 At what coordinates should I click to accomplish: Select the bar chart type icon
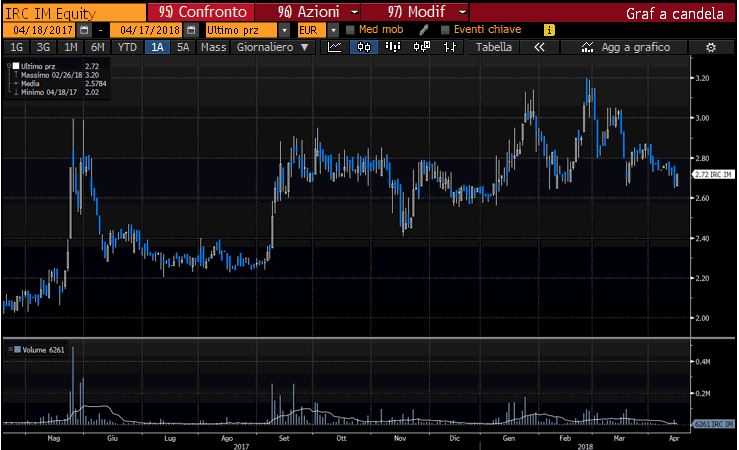[x=393, y=47]
